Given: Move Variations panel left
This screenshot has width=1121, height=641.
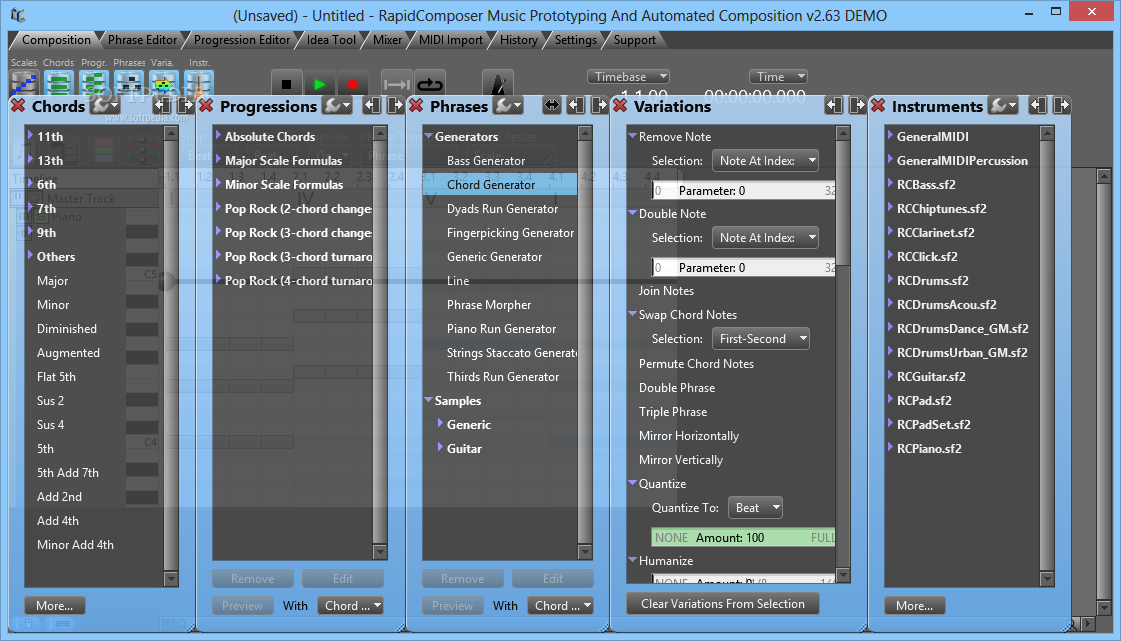Looking at the screenshot, I should click(834, 106).
